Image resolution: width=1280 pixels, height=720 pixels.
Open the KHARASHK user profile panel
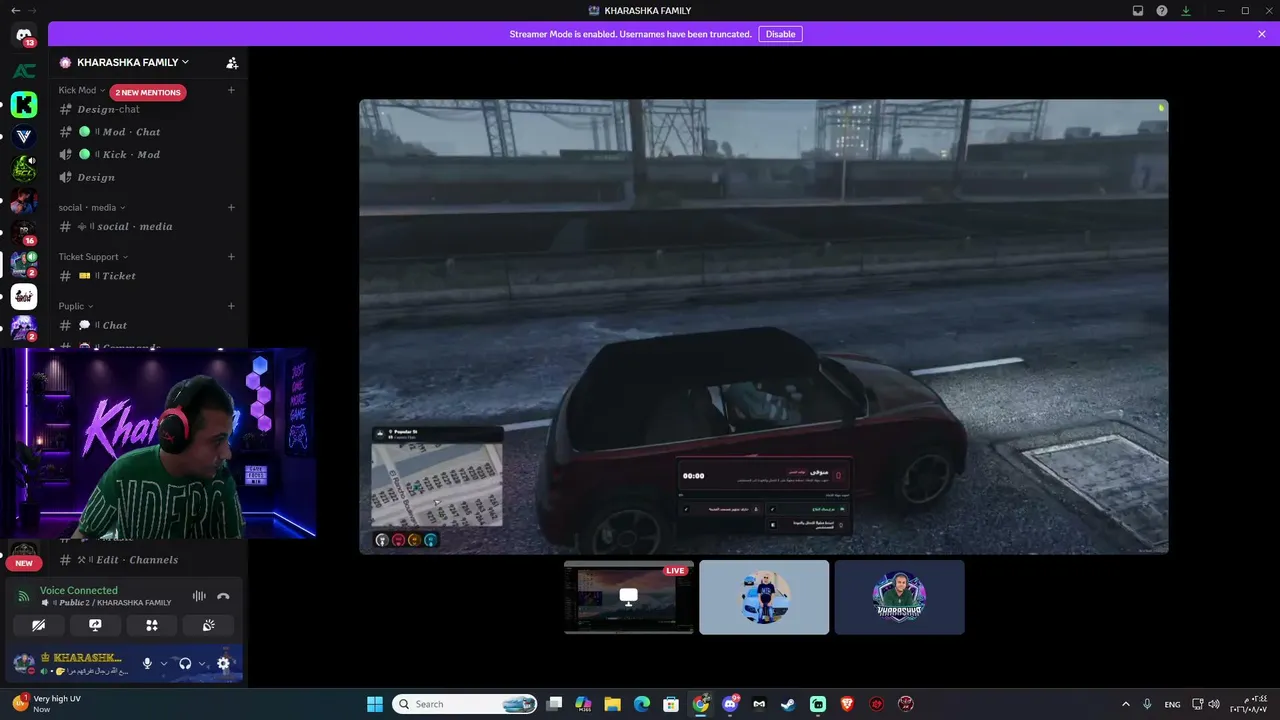[72, 663]
